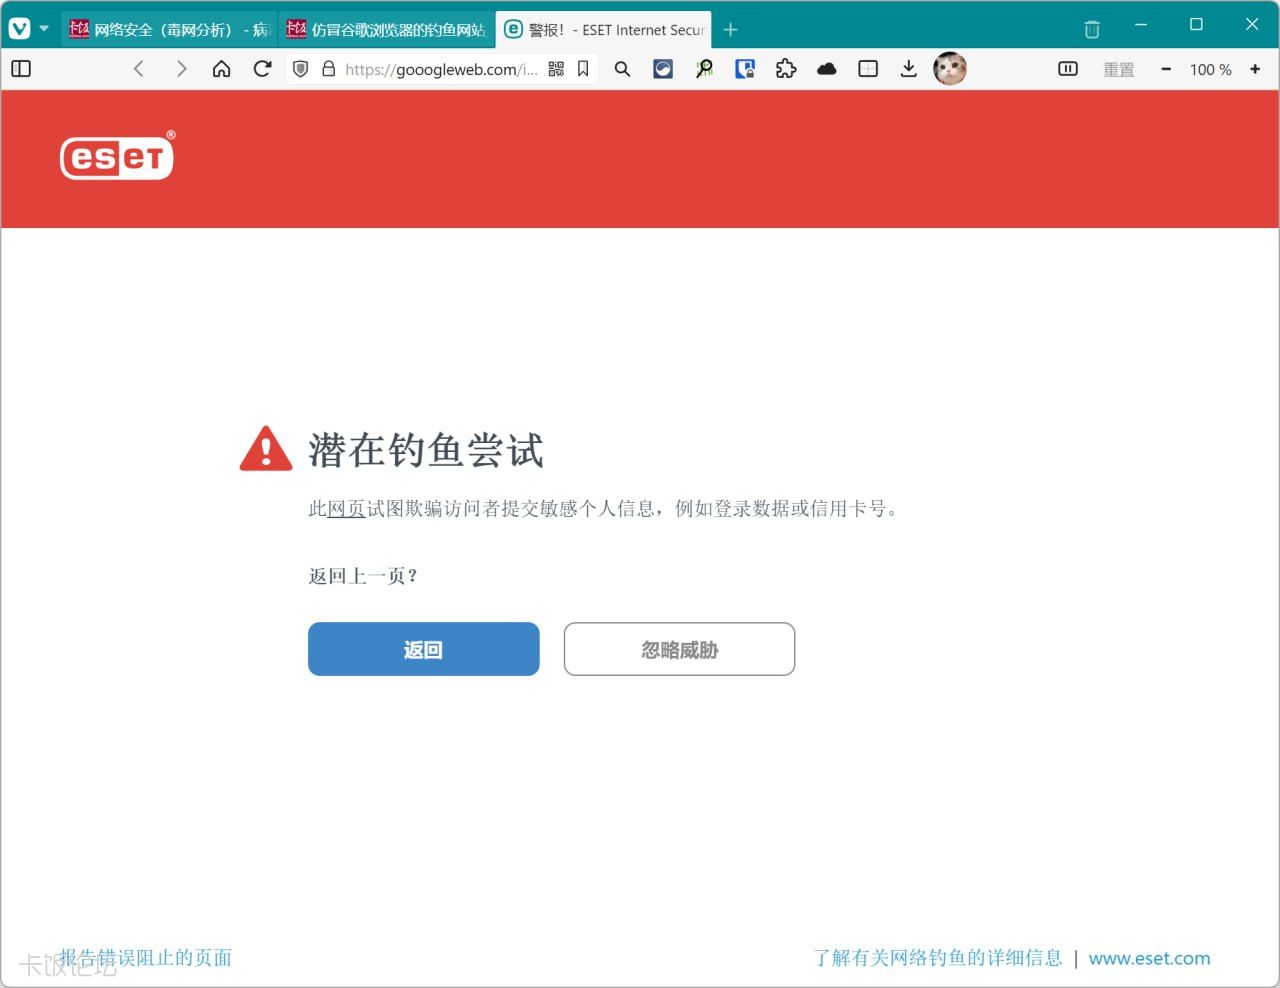Click the 100 % zoom value
The height and width of the screenshot is (988, 1280).
click(x=1210, y=69)
